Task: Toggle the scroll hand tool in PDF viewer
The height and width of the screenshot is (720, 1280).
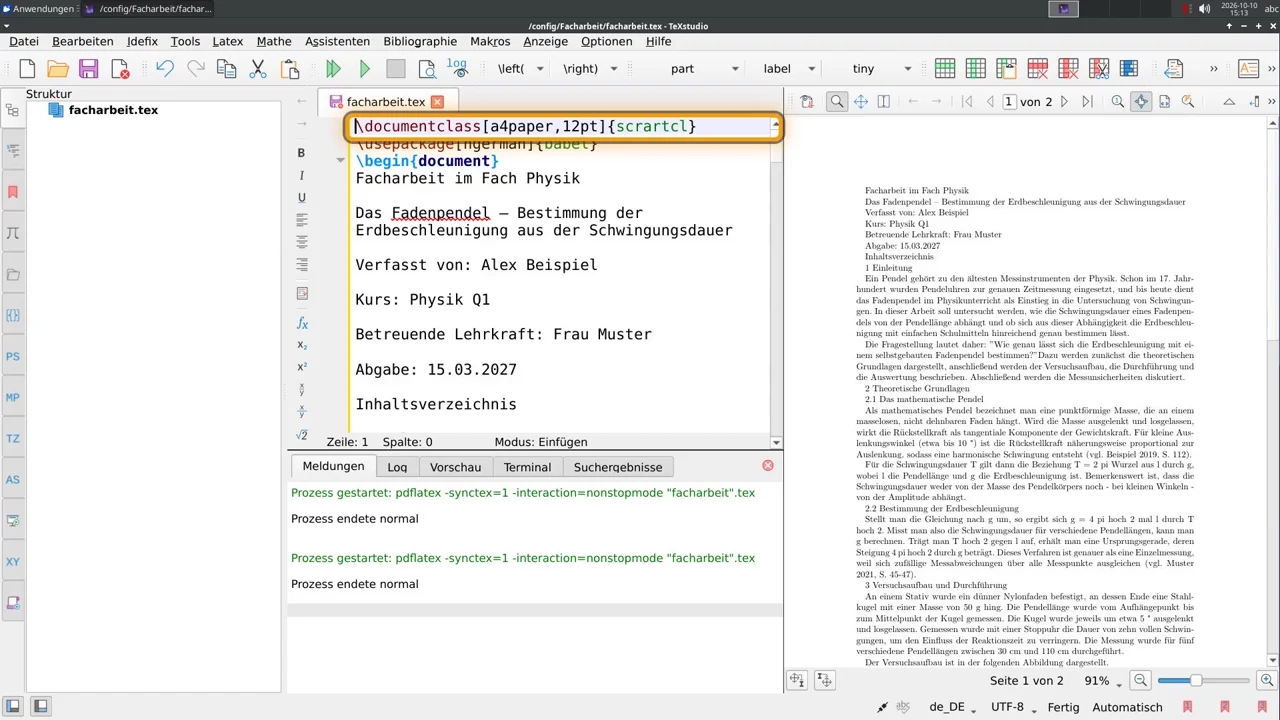Action: pyautogui.click(x=860, y=102)
